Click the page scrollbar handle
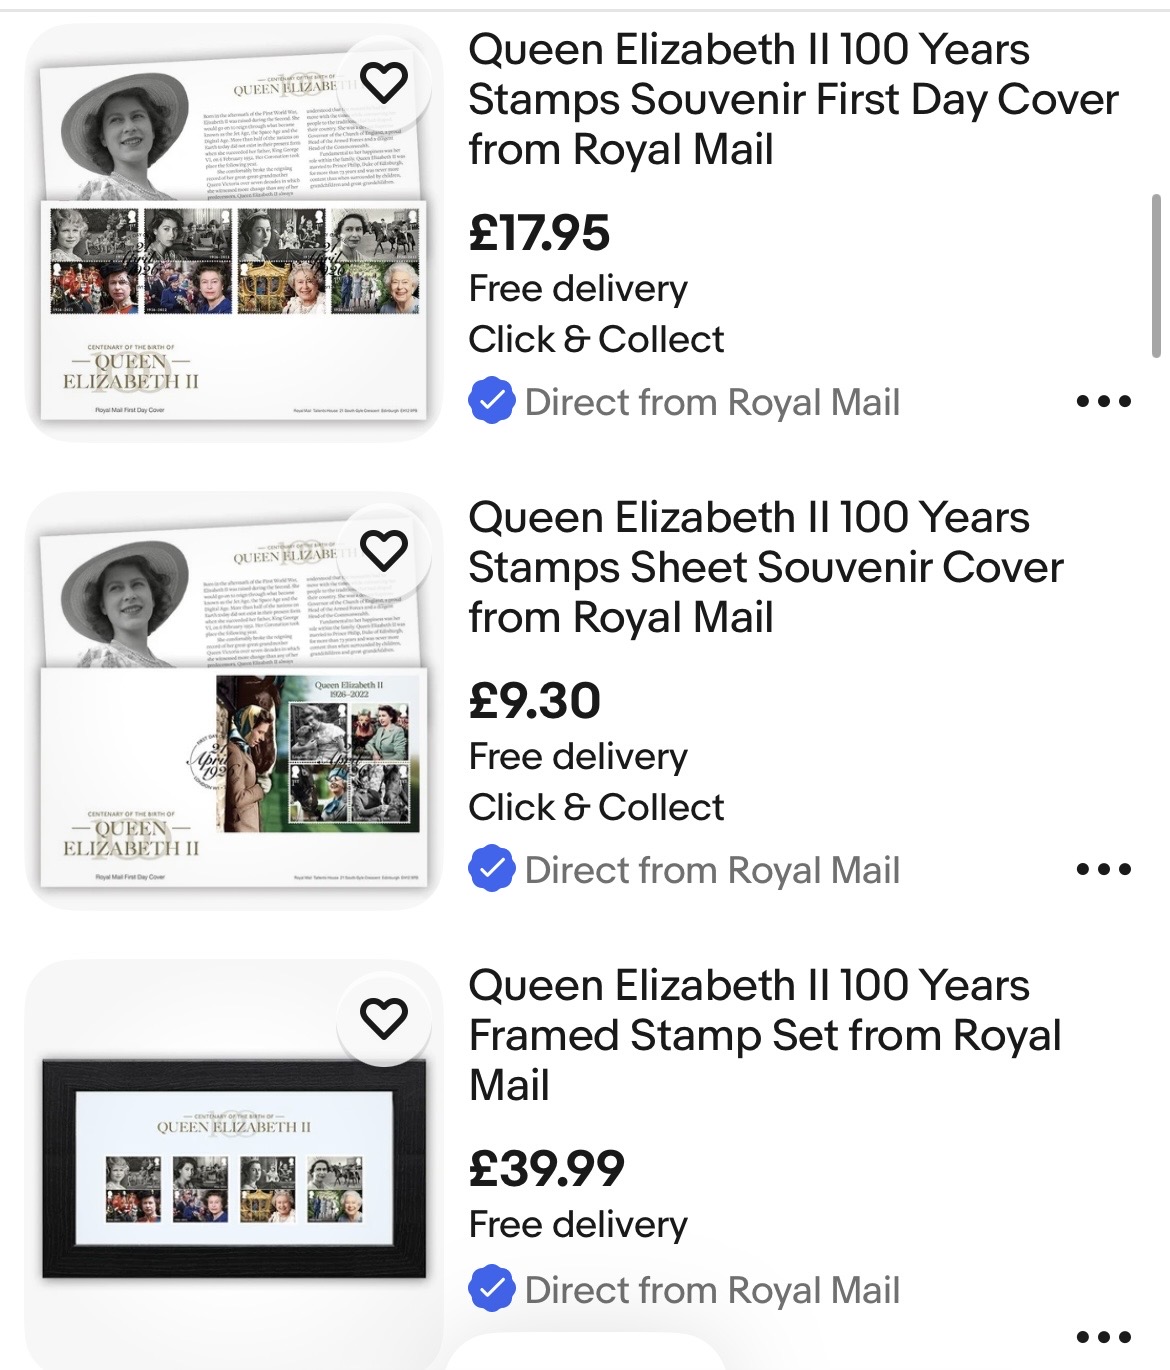Image resolution: width=1170 pixels, height=1370 pixels. pyautogui.click(x=1156, y=276)
